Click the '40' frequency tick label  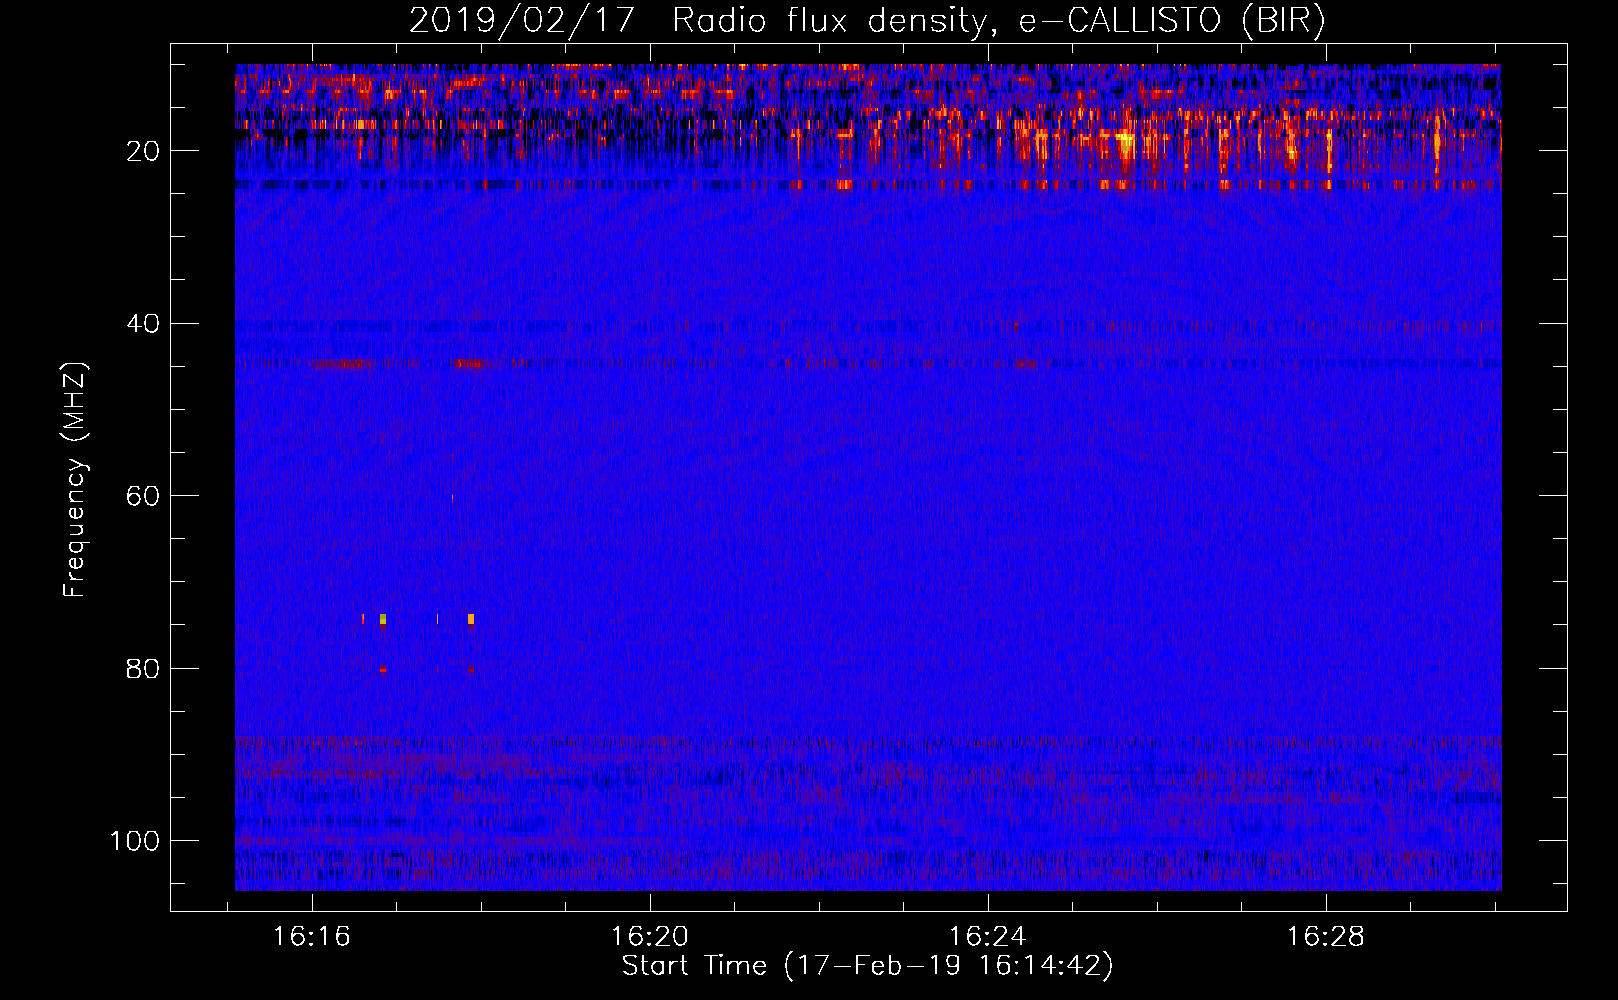click(144, 324)
